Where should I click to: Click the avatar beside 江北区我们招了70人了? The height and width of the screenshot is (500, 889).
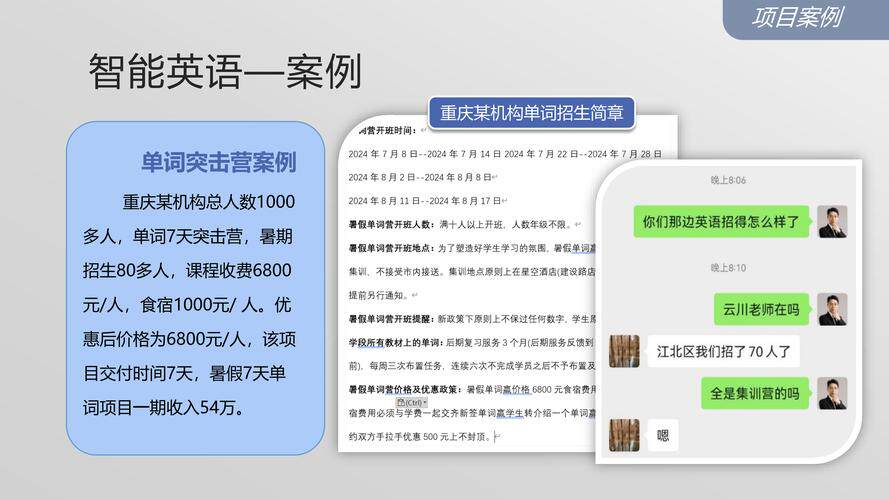click(624, 351)
